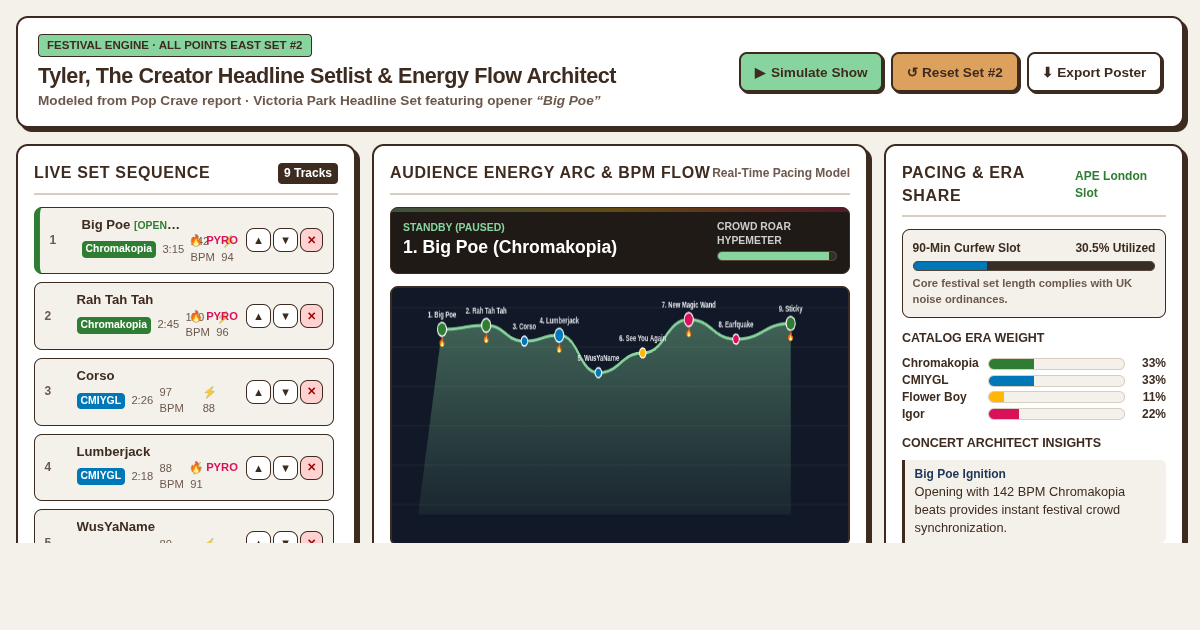Screen dimensions: 1200x630
Task: Click the "30.5% Utilized" value
Action: [1115, 248]
